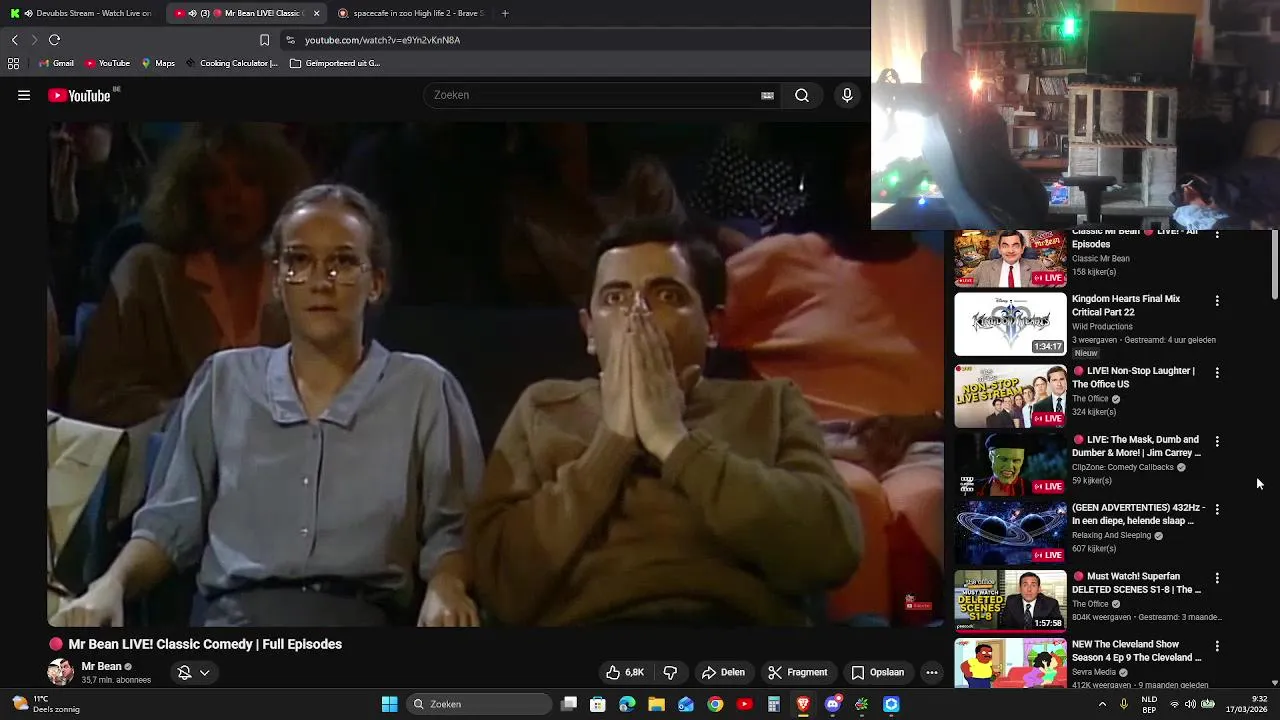This screenshot has width=1280, height=720.
Task: Click the Mr Bean video player to pause
Action: tap(495, 375)
